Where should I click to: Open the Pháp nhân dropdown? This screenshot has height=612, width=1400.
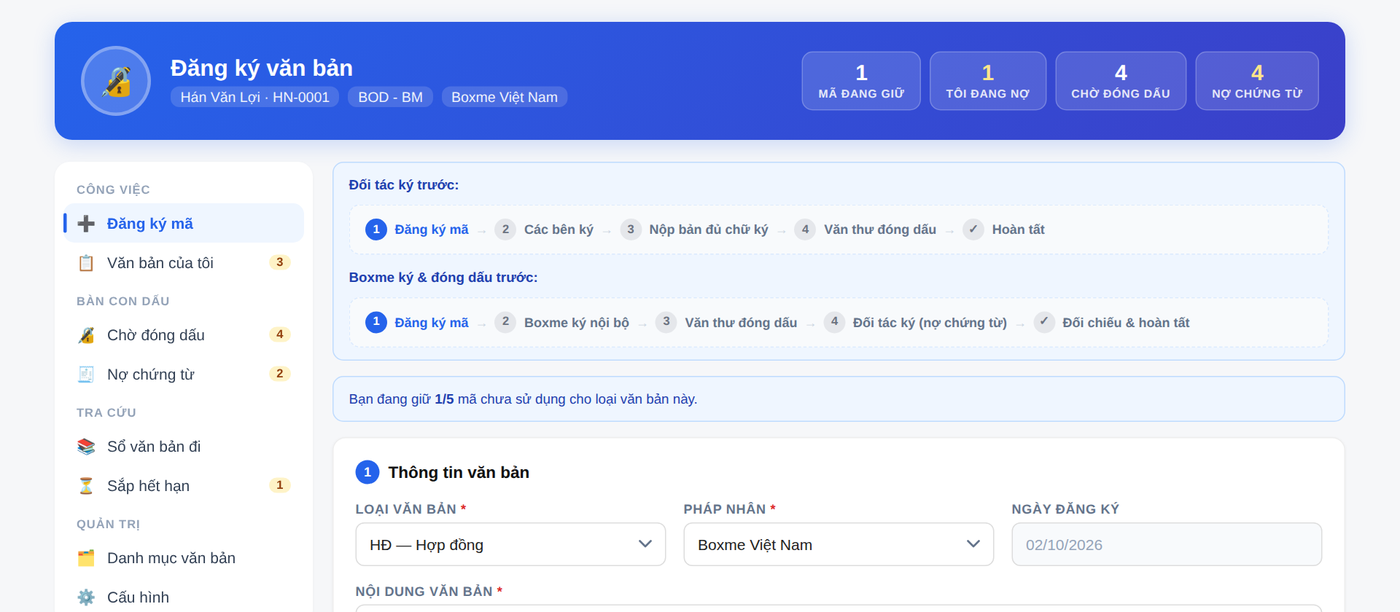tap(839, 544)
